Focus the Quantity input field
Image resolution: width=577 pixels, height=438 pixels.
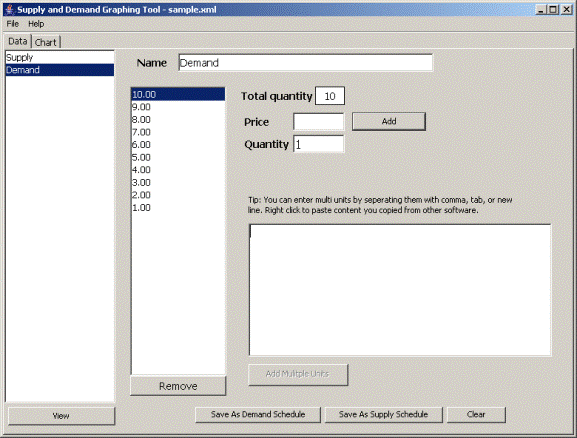tap(319, 144)
